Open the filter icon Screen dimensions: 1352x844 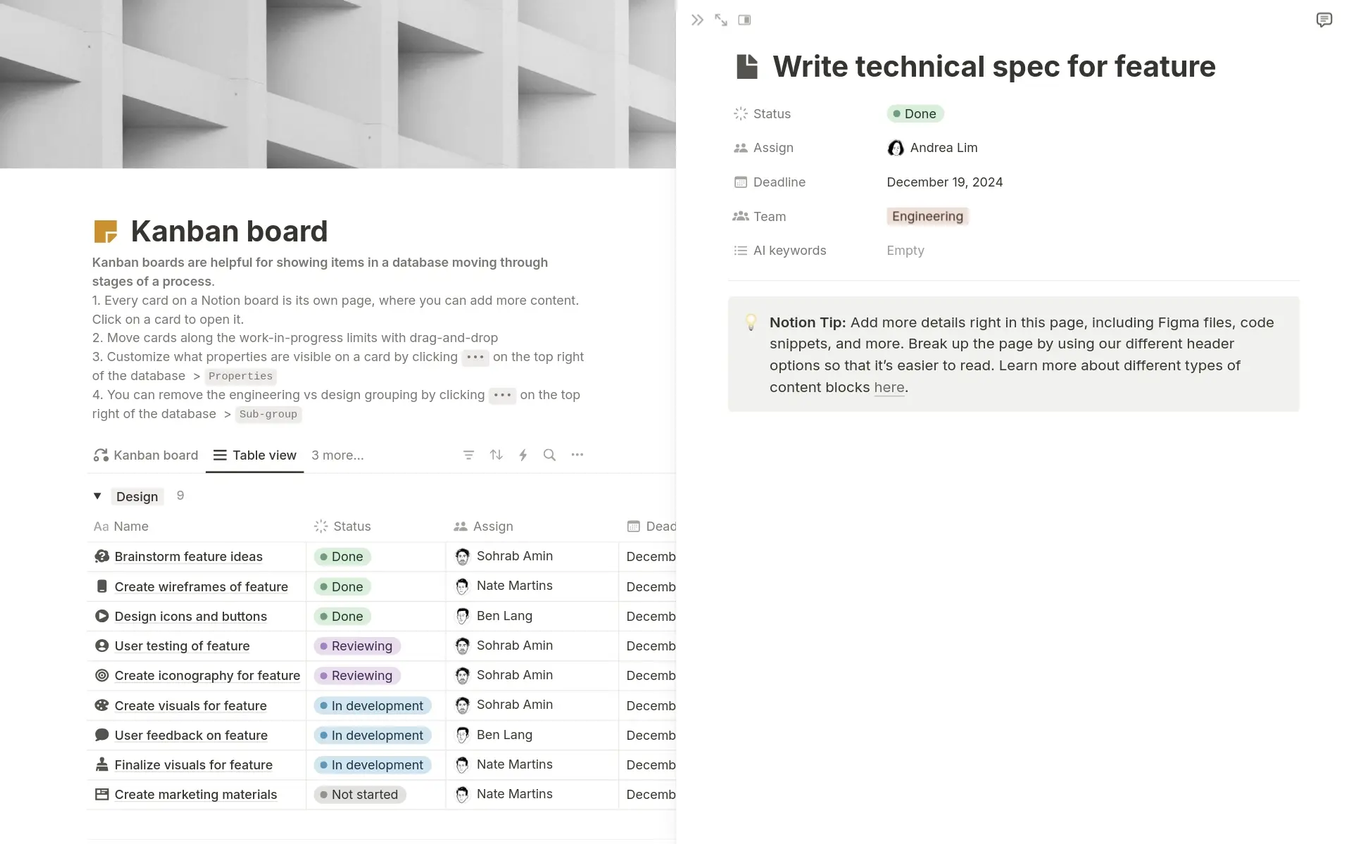pos(468,455)
